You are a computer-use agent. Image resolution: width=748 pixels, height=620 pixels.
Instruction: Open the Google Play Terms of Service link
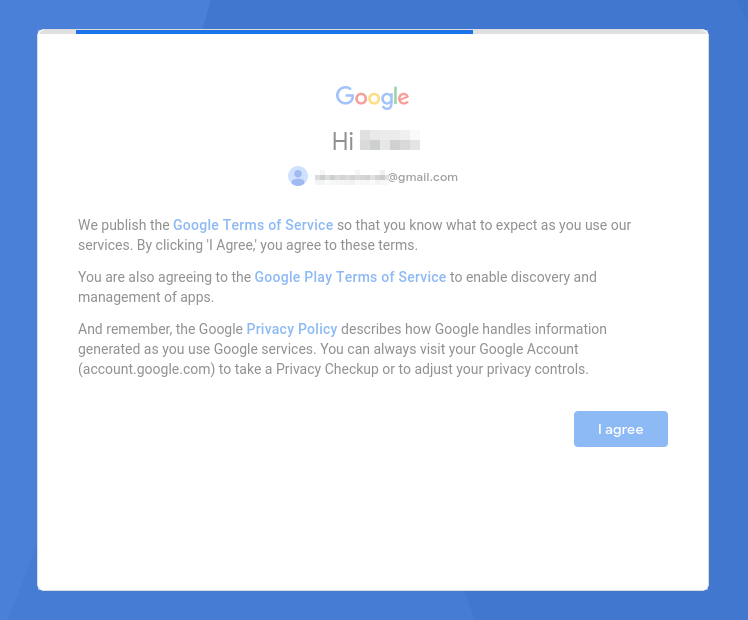tap(350, 277)
